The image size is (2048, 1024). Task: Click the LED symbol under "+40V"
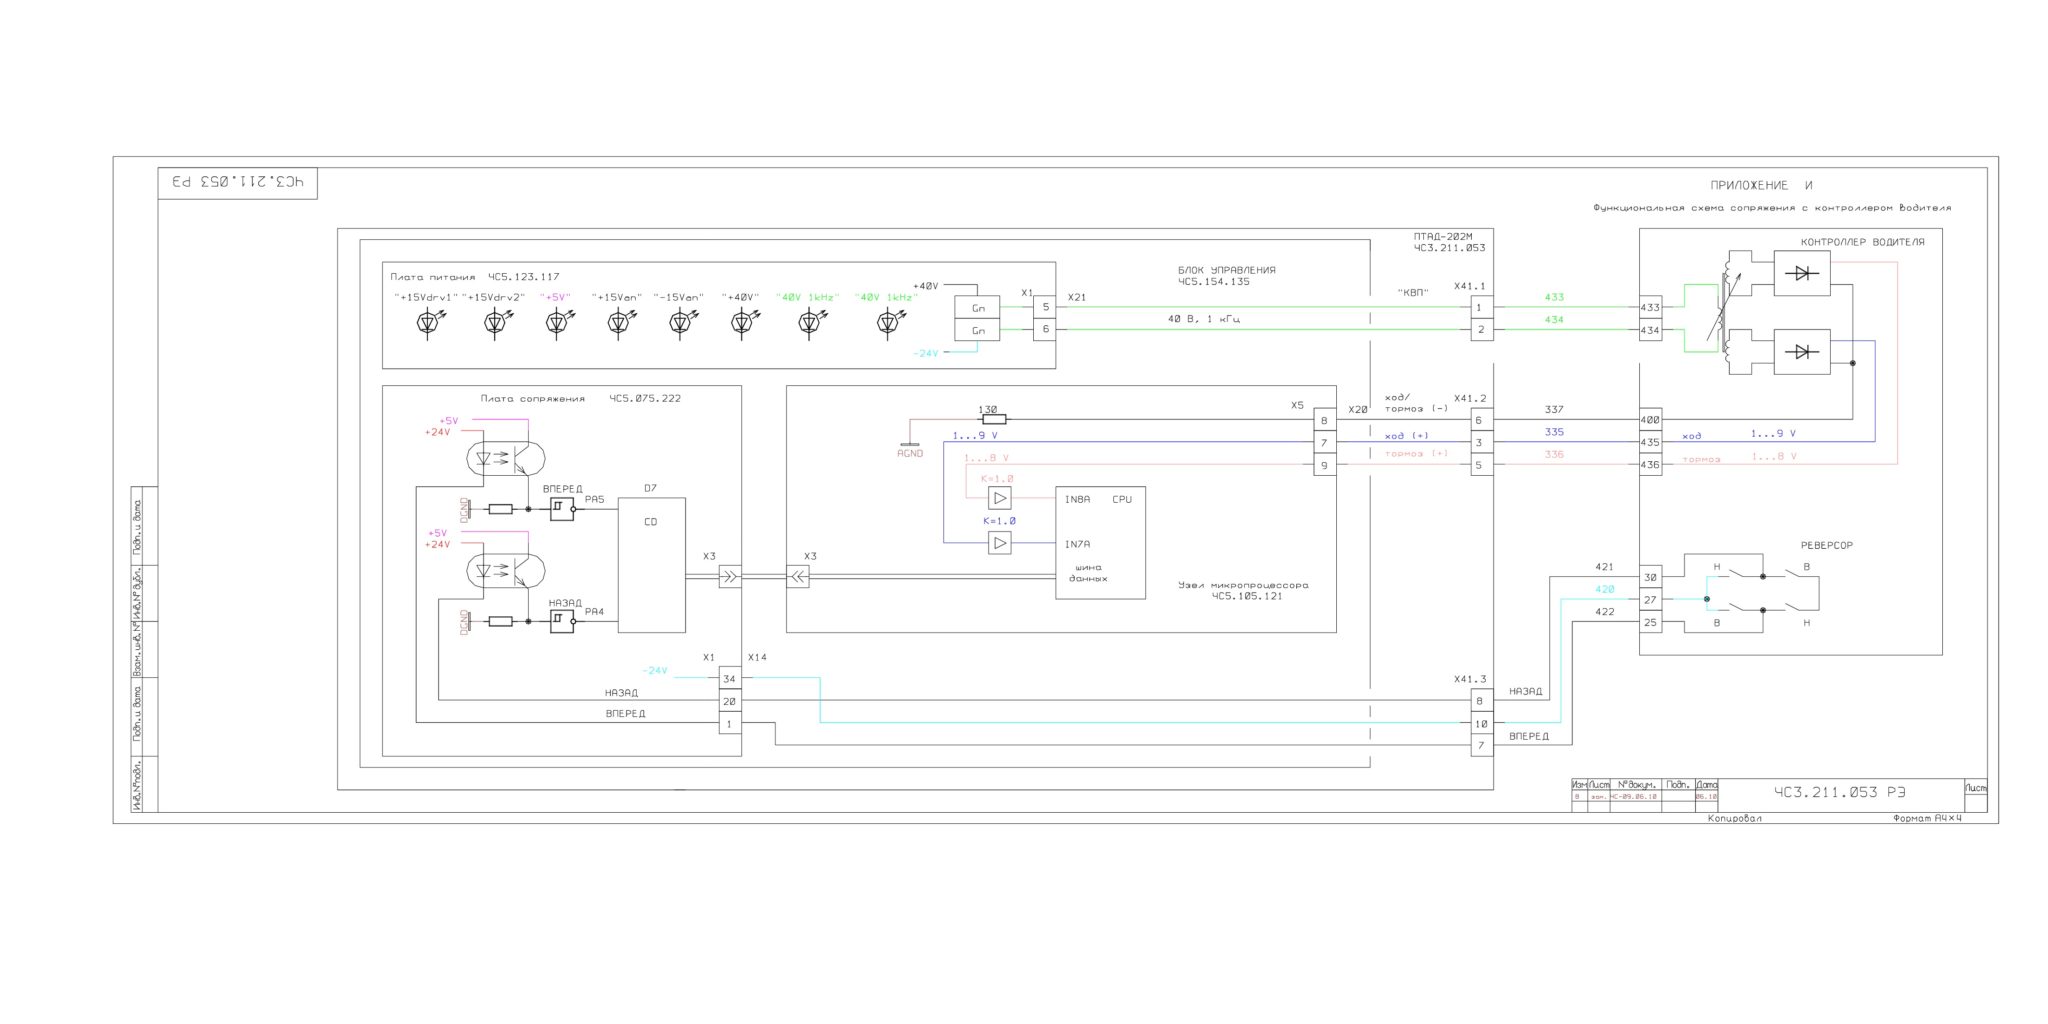click(742, 321)
